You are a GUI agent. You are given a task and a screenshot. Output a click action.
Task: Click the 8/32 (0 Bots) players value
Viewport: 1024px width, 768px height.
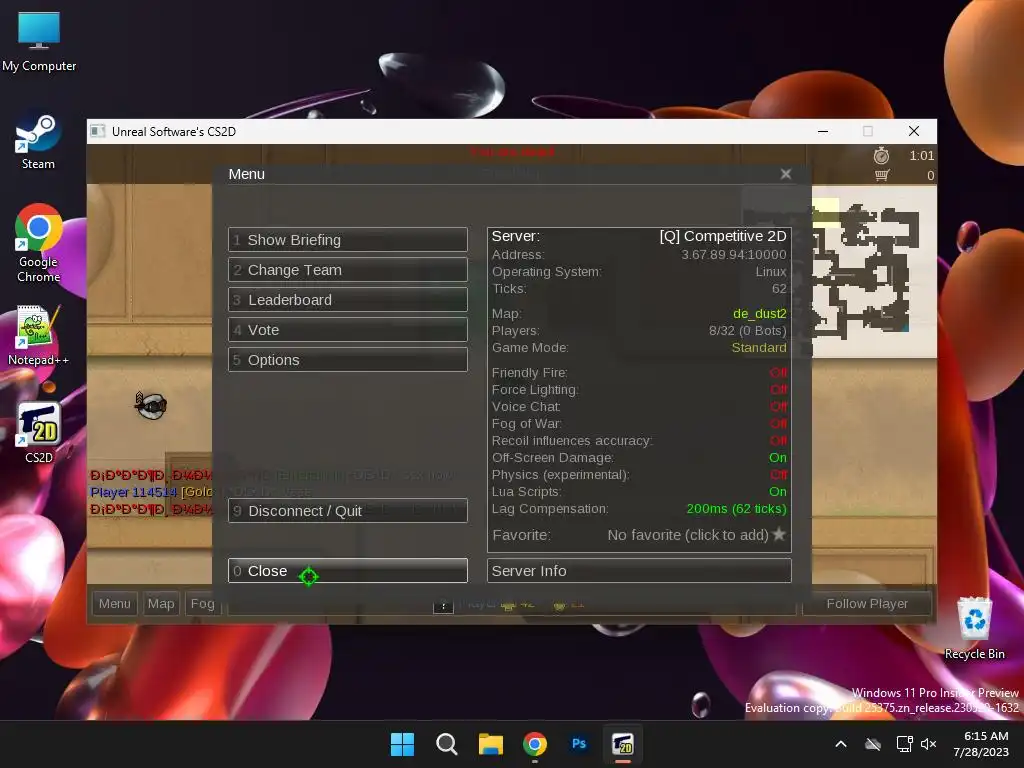click(748, 330)
